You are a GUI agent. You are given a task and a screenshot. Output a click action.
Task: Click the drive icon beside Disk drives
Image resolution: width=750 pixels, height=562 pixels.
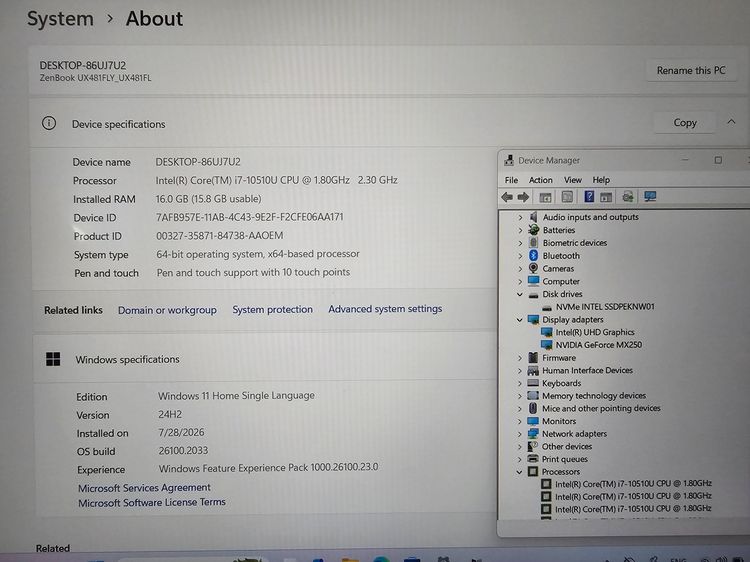(x=534, y=295)
